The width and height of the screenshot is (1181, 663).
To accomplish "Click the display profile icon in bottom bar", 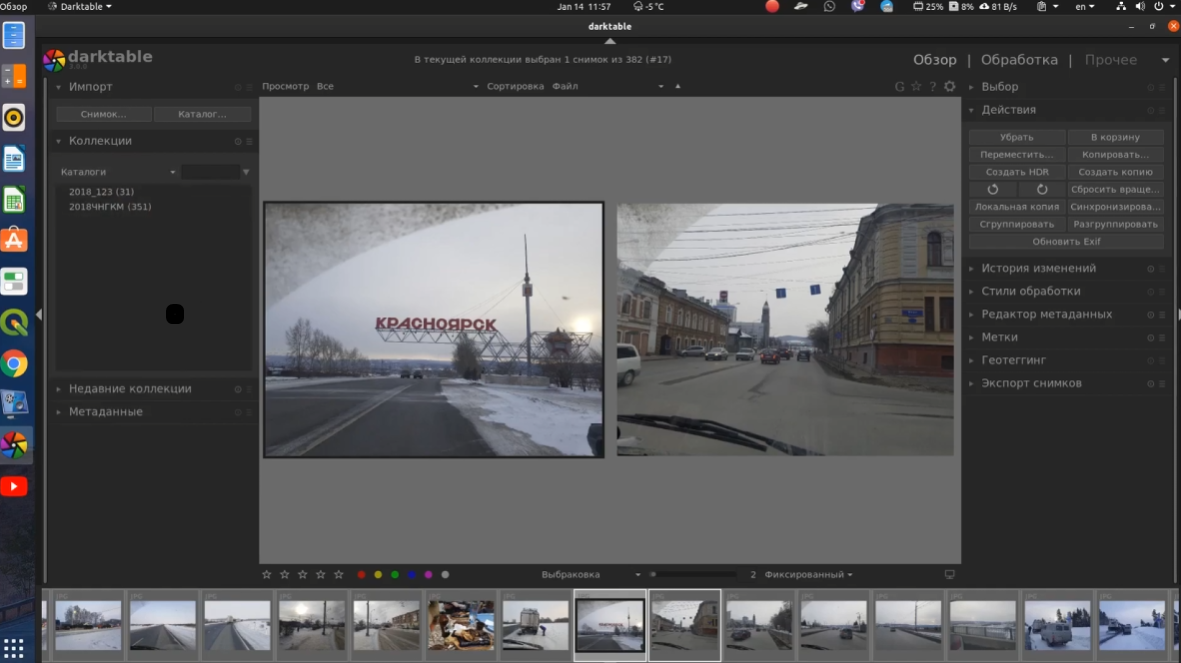I will tap(950, 575).
